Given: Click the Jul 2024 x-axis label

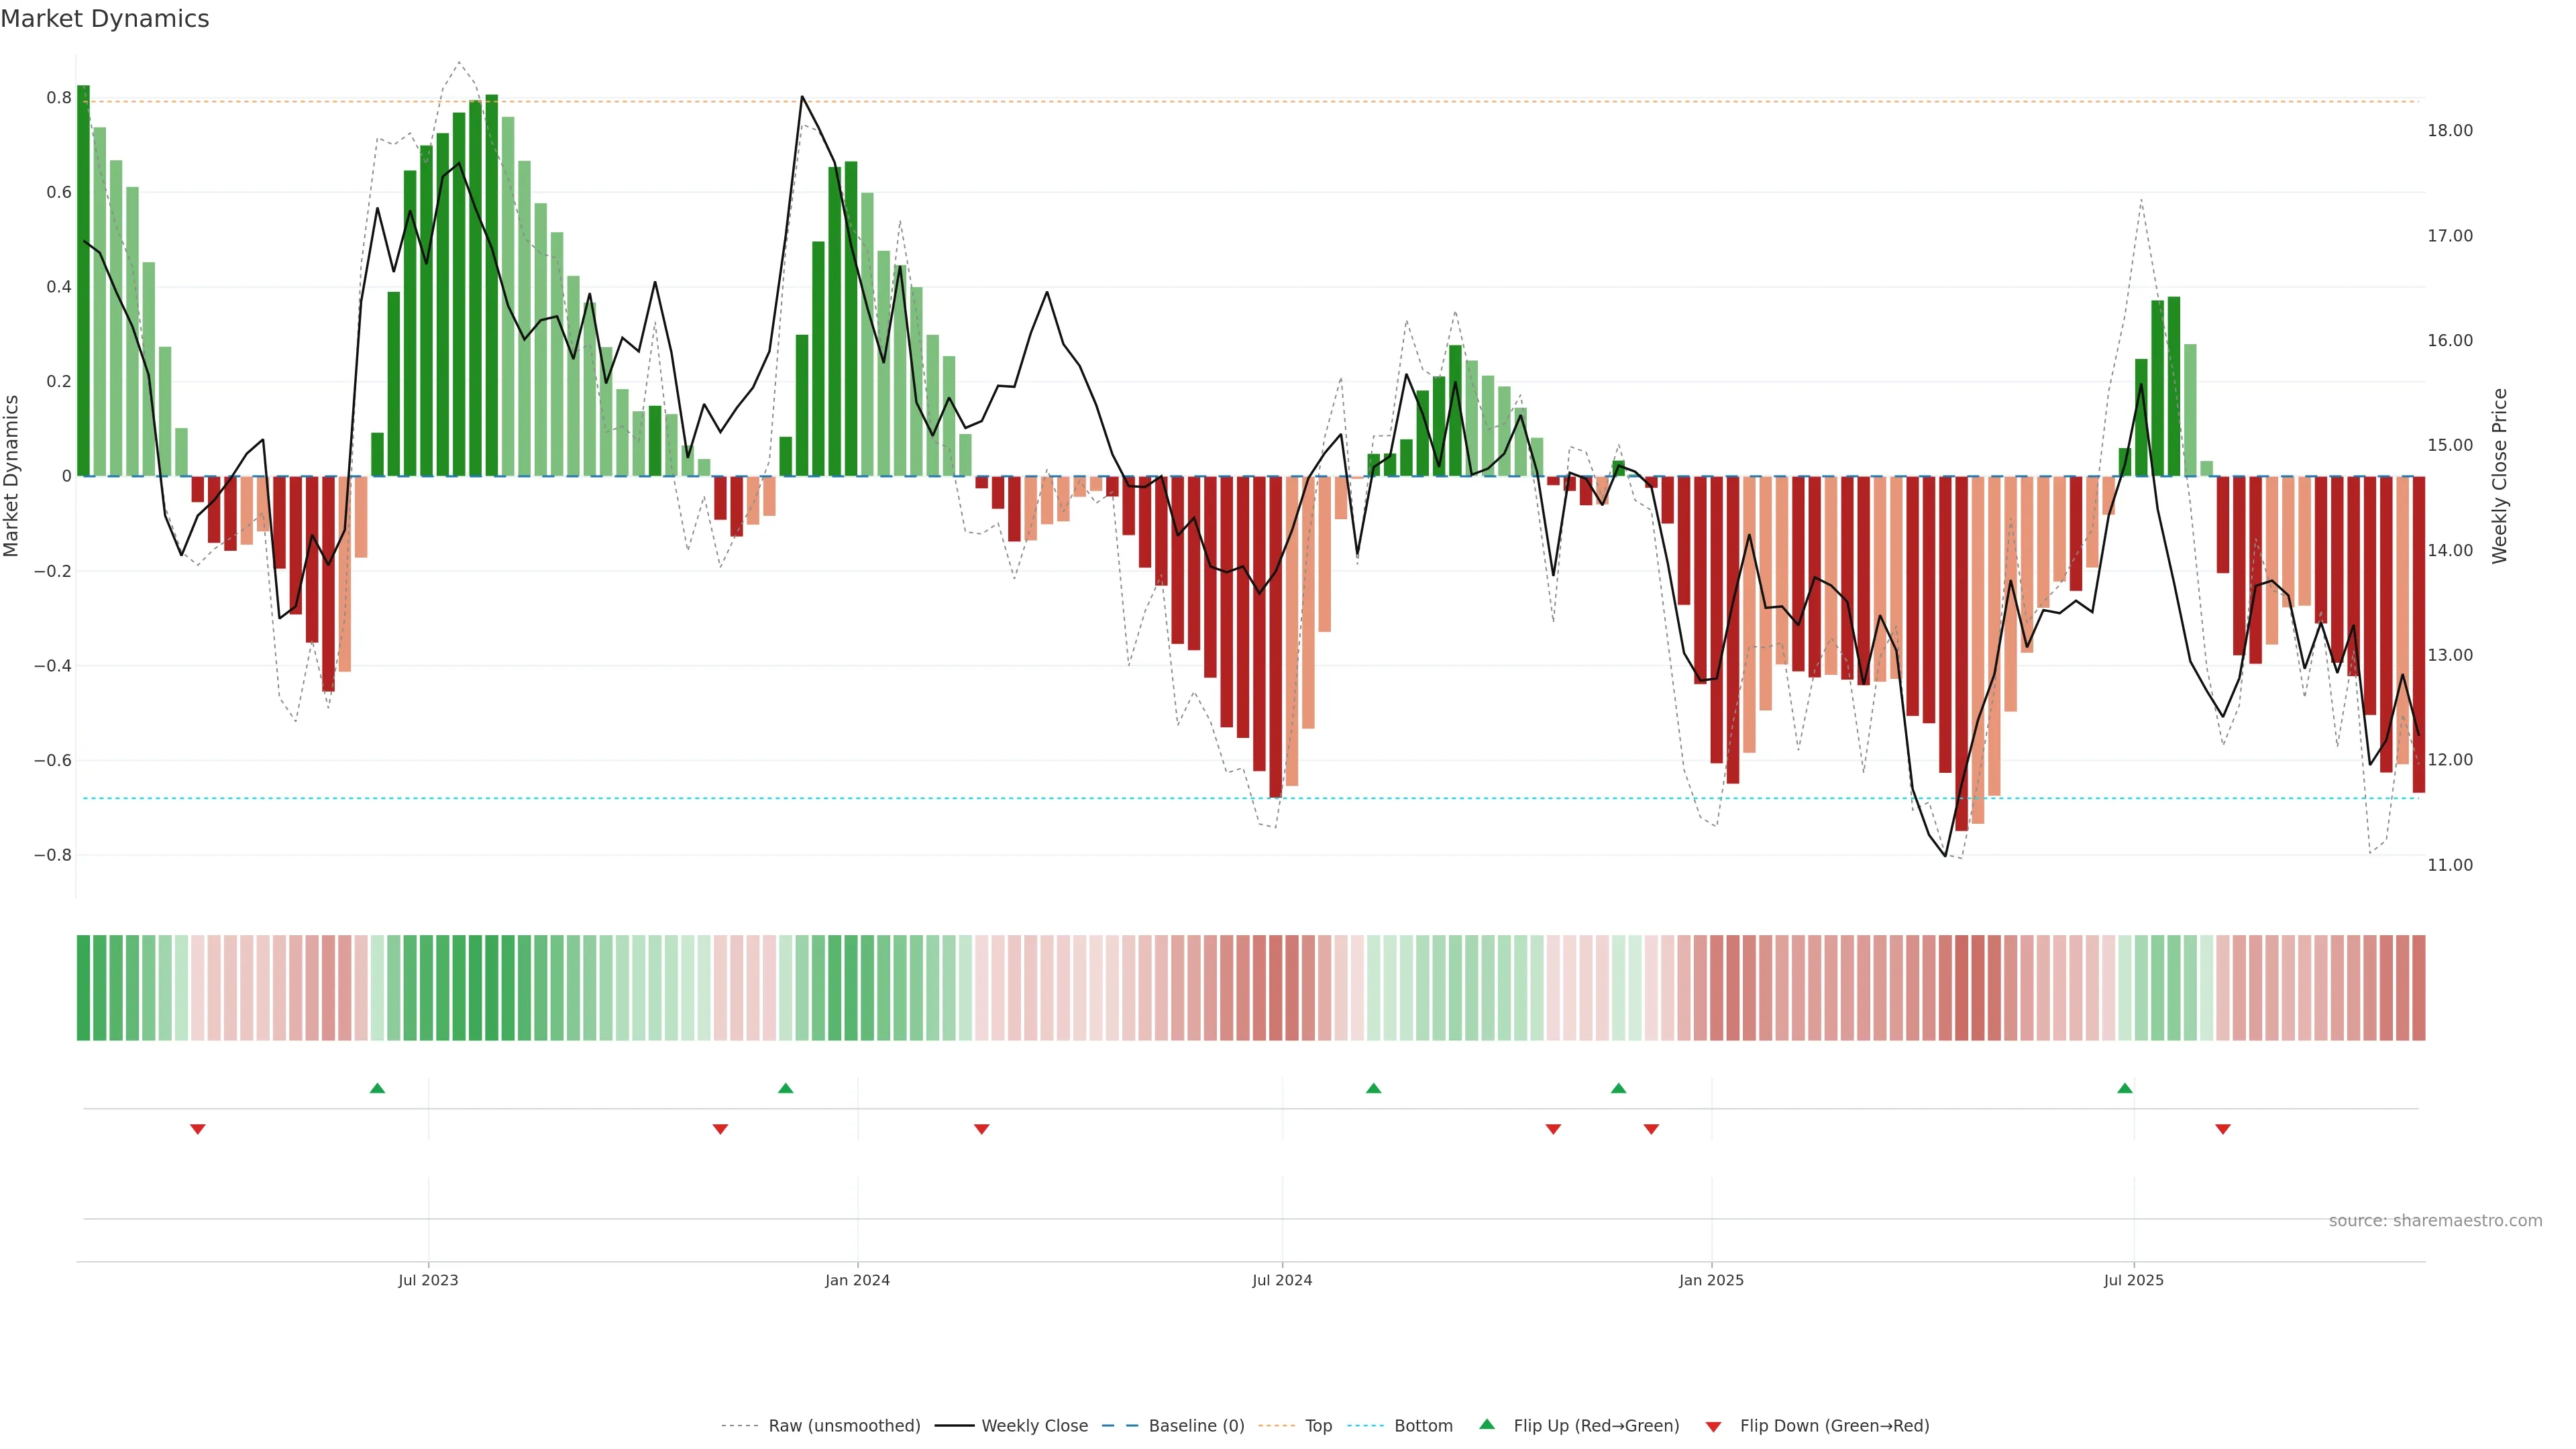Looking at the screenshot, I should (1282, 1280).
